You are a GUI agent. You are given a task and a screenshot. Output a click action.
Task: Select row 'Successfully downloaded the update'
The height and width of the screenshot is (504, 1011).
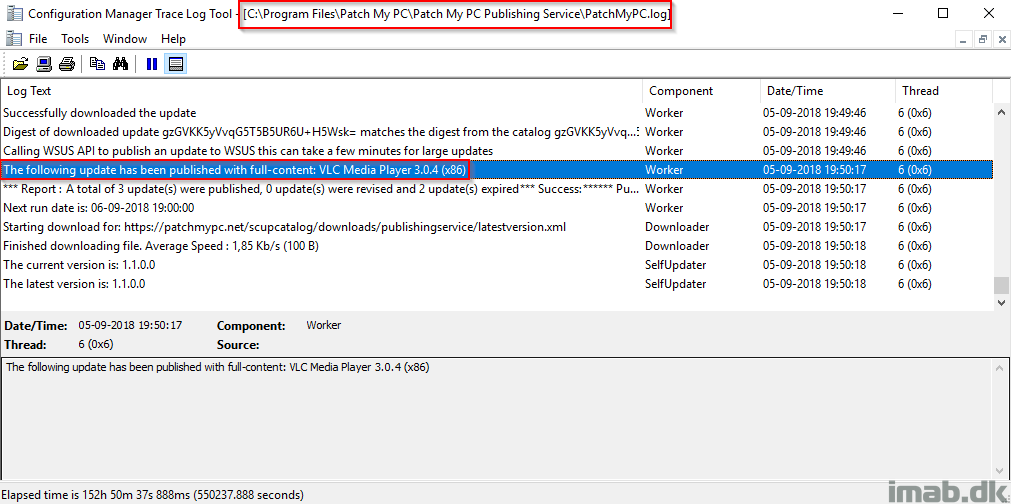496,113
